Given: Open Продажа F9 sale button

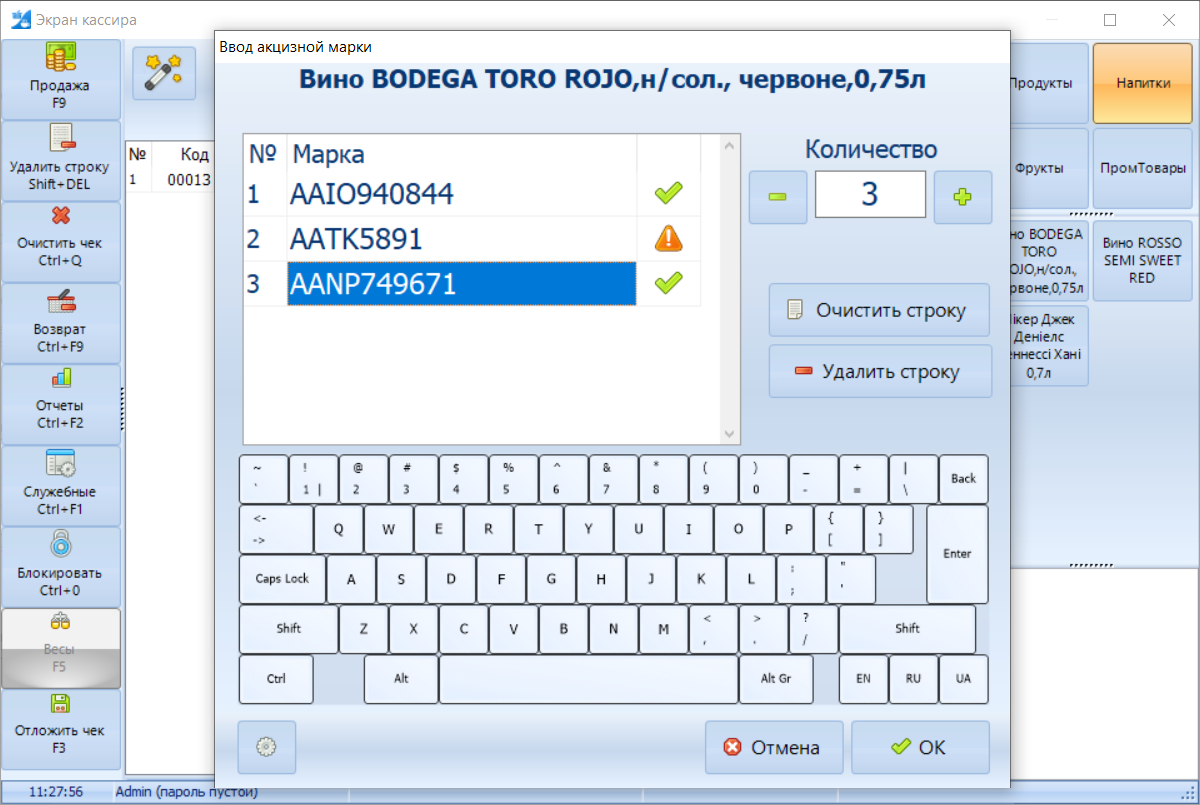Looking at the screenshot, I should (60, 78).
